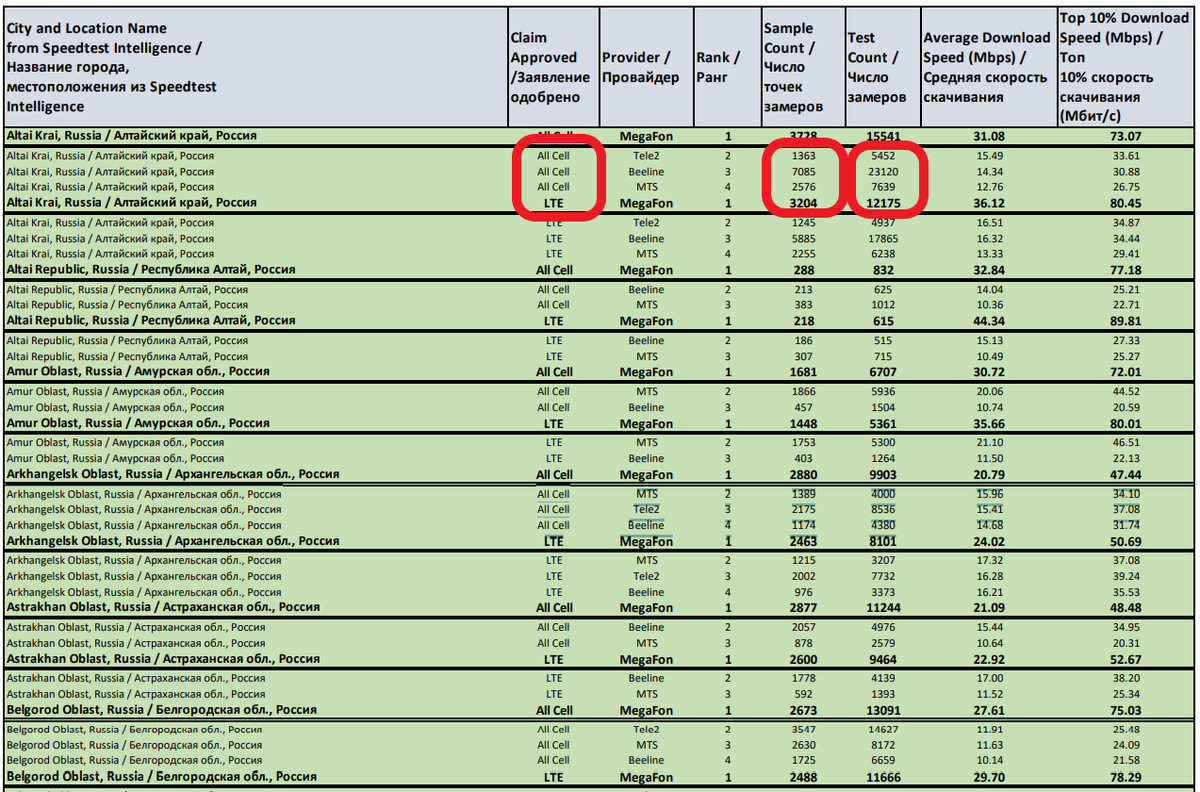Select the test count cell 7732
1200x792 pixels.
[882, 577]
